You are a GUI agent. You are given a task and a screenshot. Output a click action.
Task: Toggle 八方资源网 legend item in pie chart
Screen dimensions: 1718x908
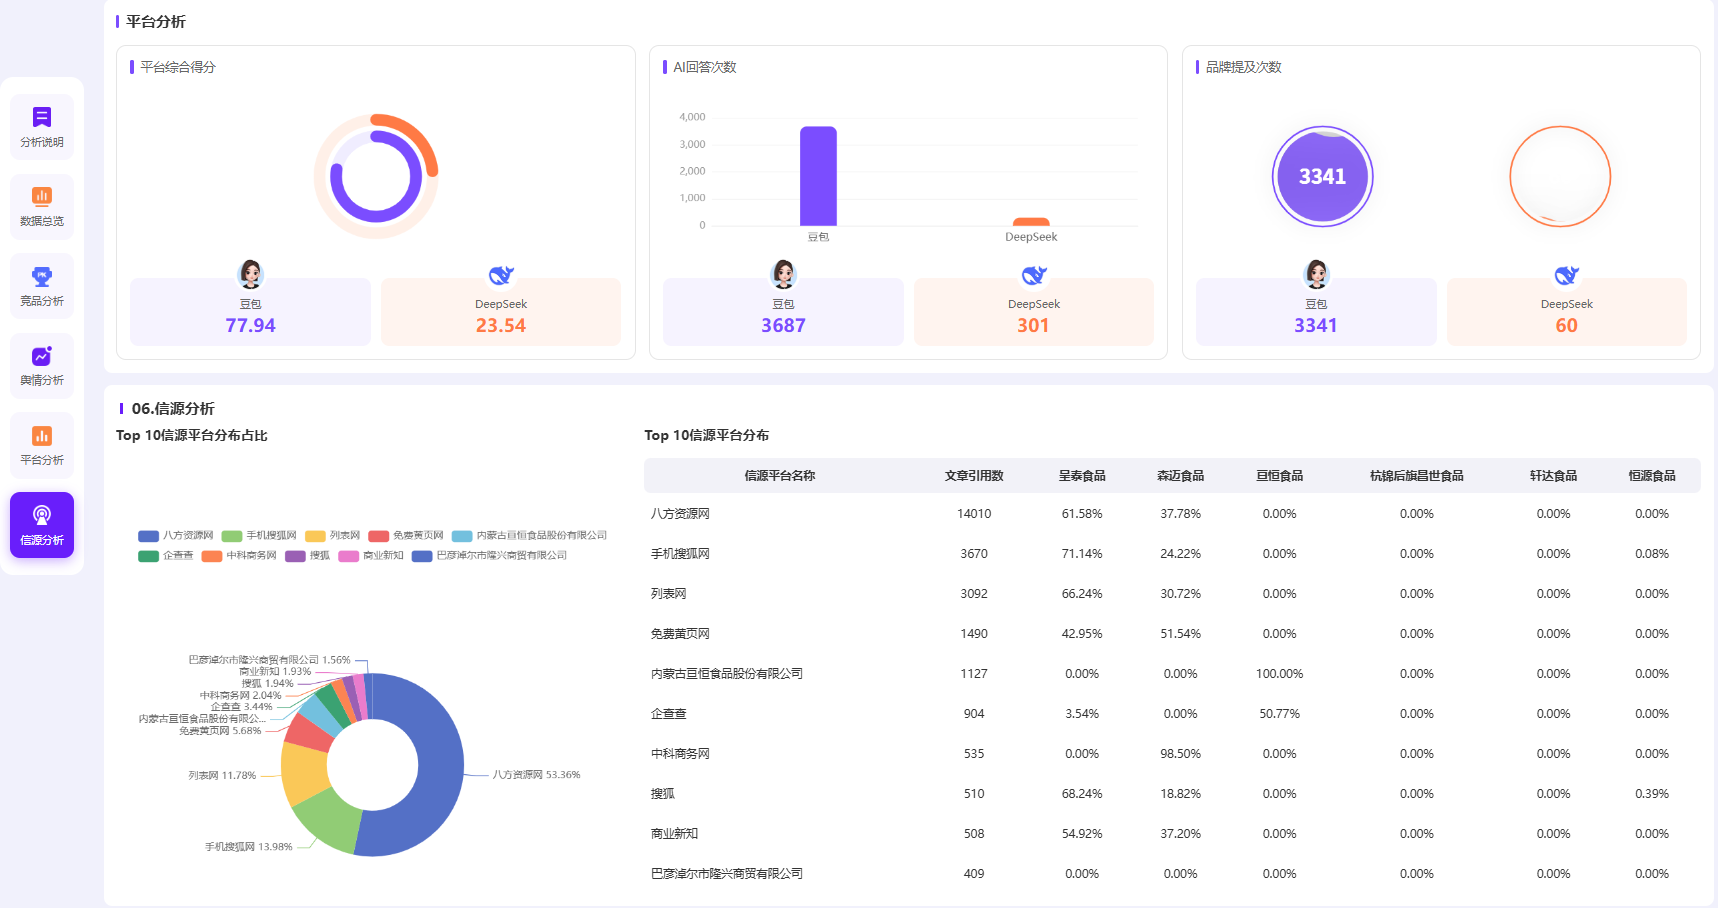[176, 536]
